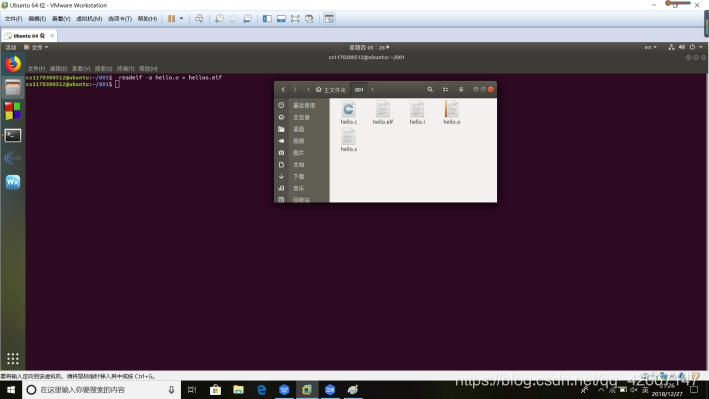Viewport: 709px width, 399px height.
Task: Click the Windows taskbar search box
Action: coord(100,390)
